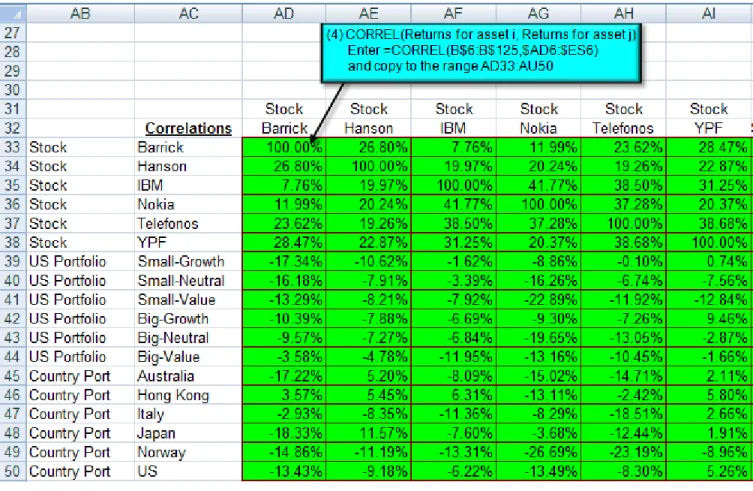Click the Australia row label
This screenshot has width=753, height=491.
click(x=188, y=376)
